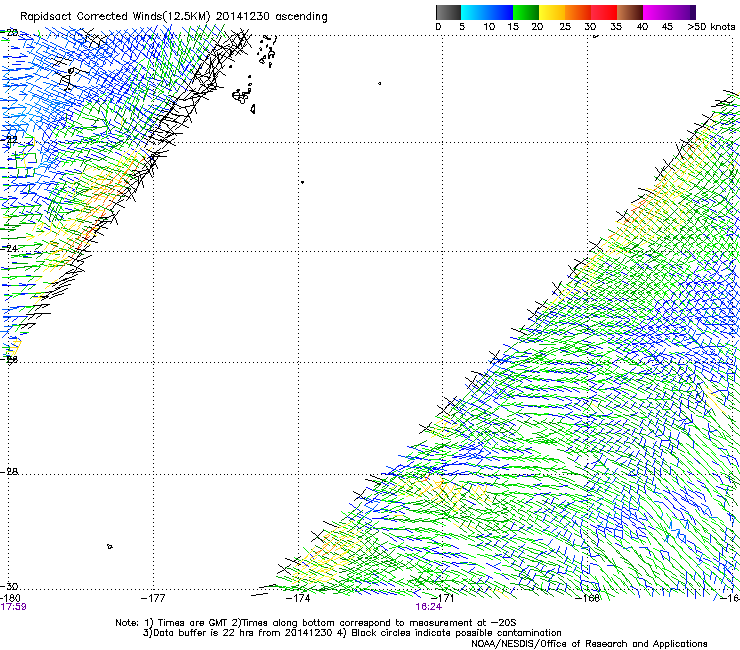The width and height of the screenshot is (740, 650).
Task: Select the gray 0-5 knots color band
Action: [x=448, y=12]
